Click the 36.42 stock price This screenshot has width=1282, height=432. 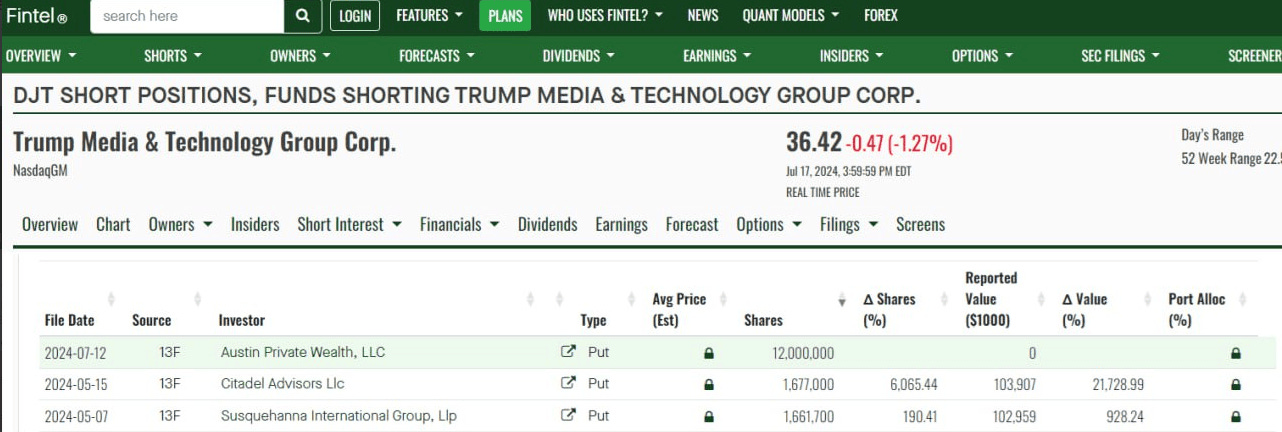click(x=813, y=142)
